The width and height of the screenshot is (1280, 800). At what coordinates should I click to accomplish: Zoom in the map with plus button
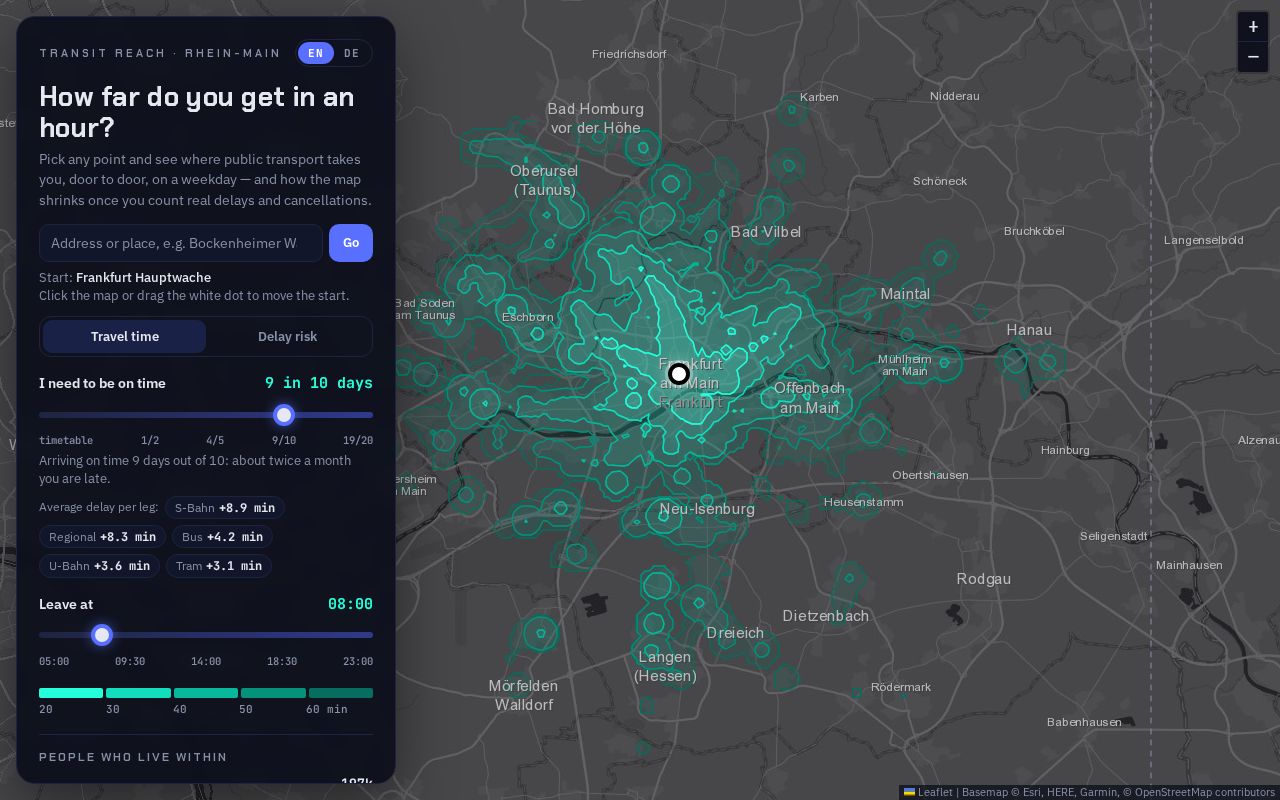click(x=1253, y=27)
